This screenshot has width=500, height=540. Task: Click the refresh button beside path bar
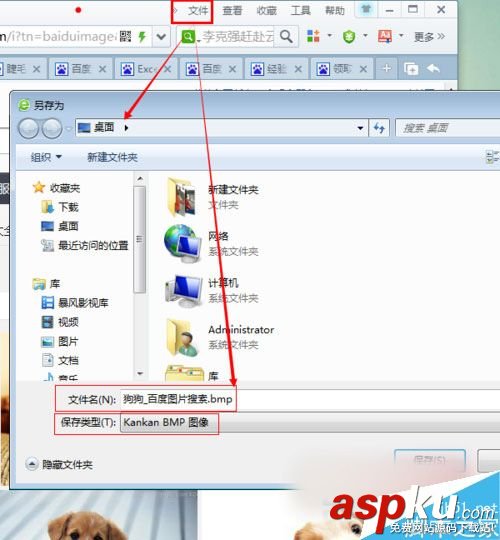pos(379,128)
